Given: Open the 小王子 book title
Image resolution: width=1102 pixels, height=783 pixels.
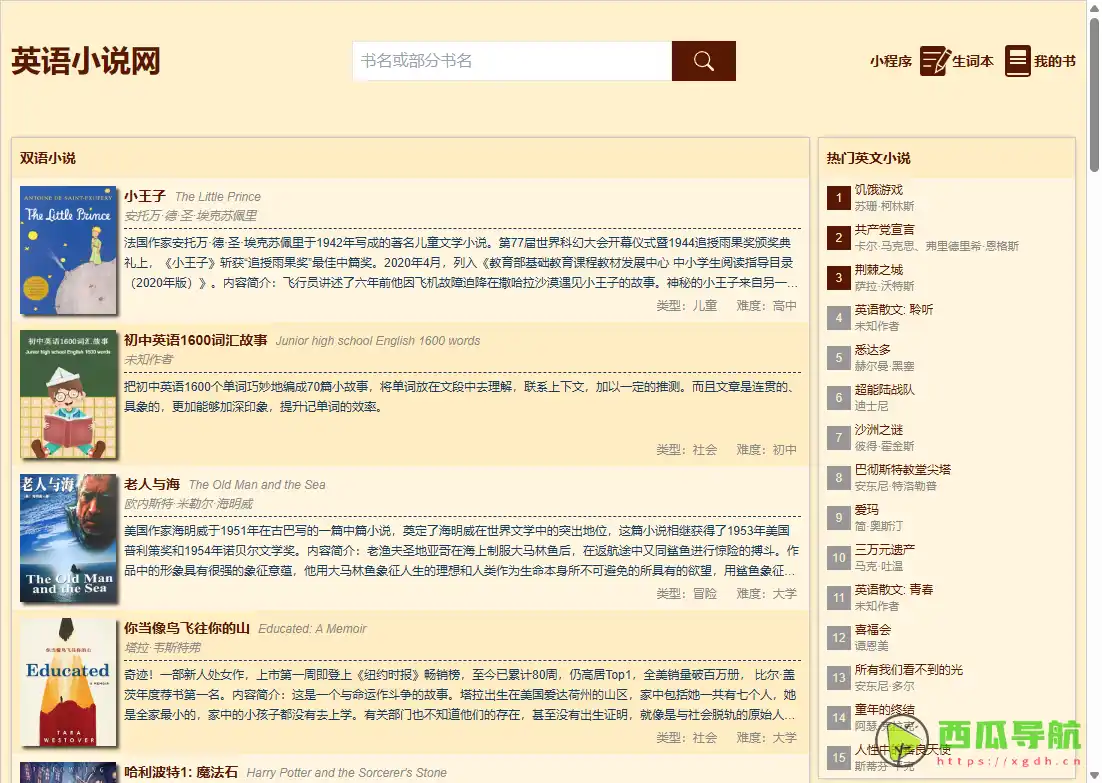Looking at the screenshot, I should tap(145, 196).
